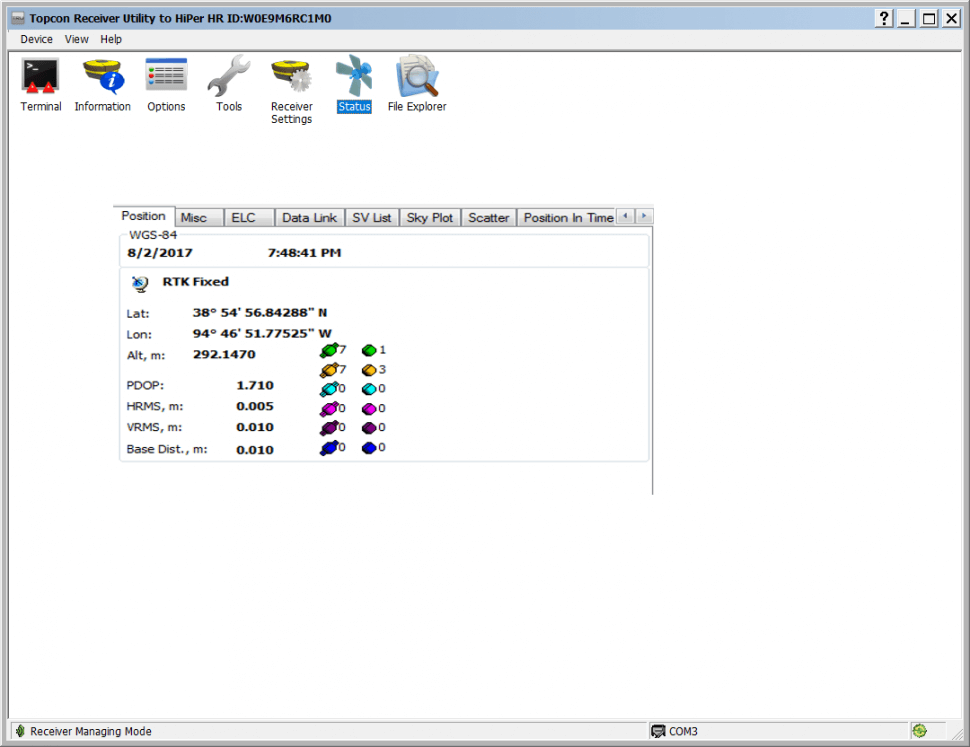
Task: Click blue base icon in second column
Action: [369, 448]
